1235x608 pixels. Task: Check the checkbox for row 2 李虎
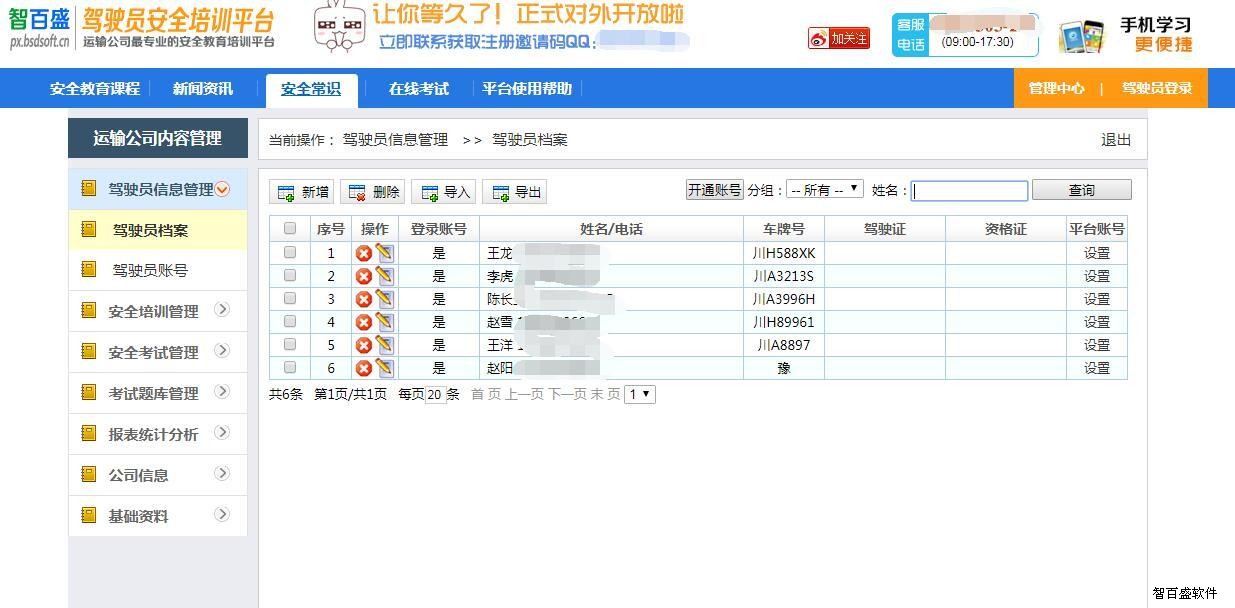click(x=290, y=276)
